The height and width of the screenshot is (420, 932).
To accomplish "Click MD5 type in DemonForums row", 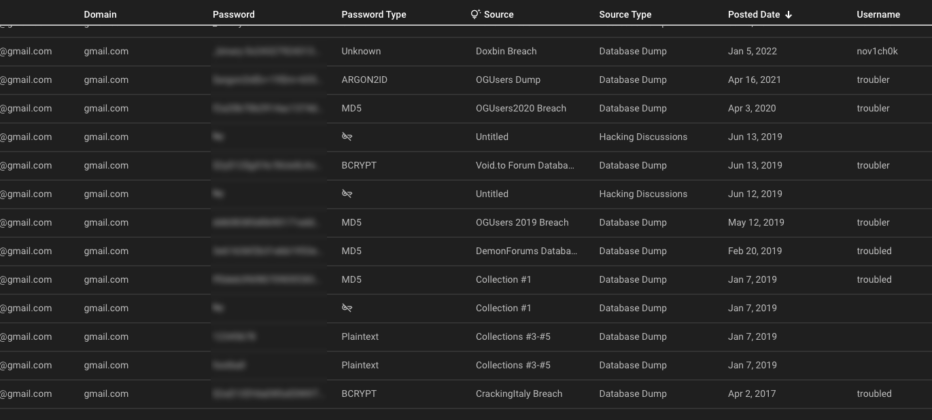I will pos(351,251).
